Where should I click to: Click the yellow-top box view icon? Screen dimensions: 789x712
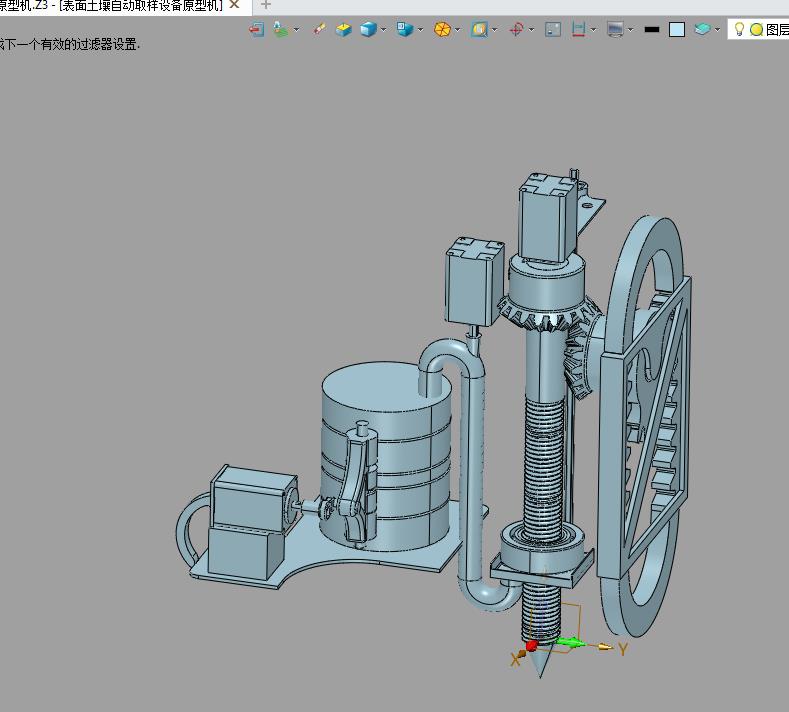point(344,30)
